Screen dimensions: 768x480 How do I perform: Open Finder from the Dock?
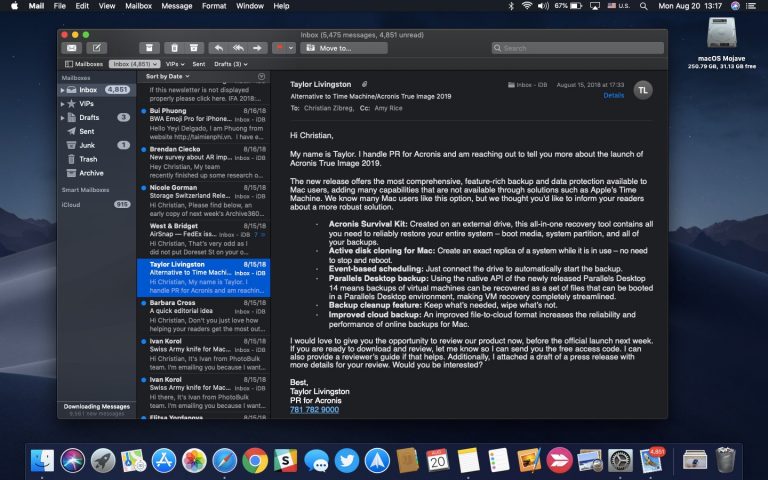coord(42,460)
